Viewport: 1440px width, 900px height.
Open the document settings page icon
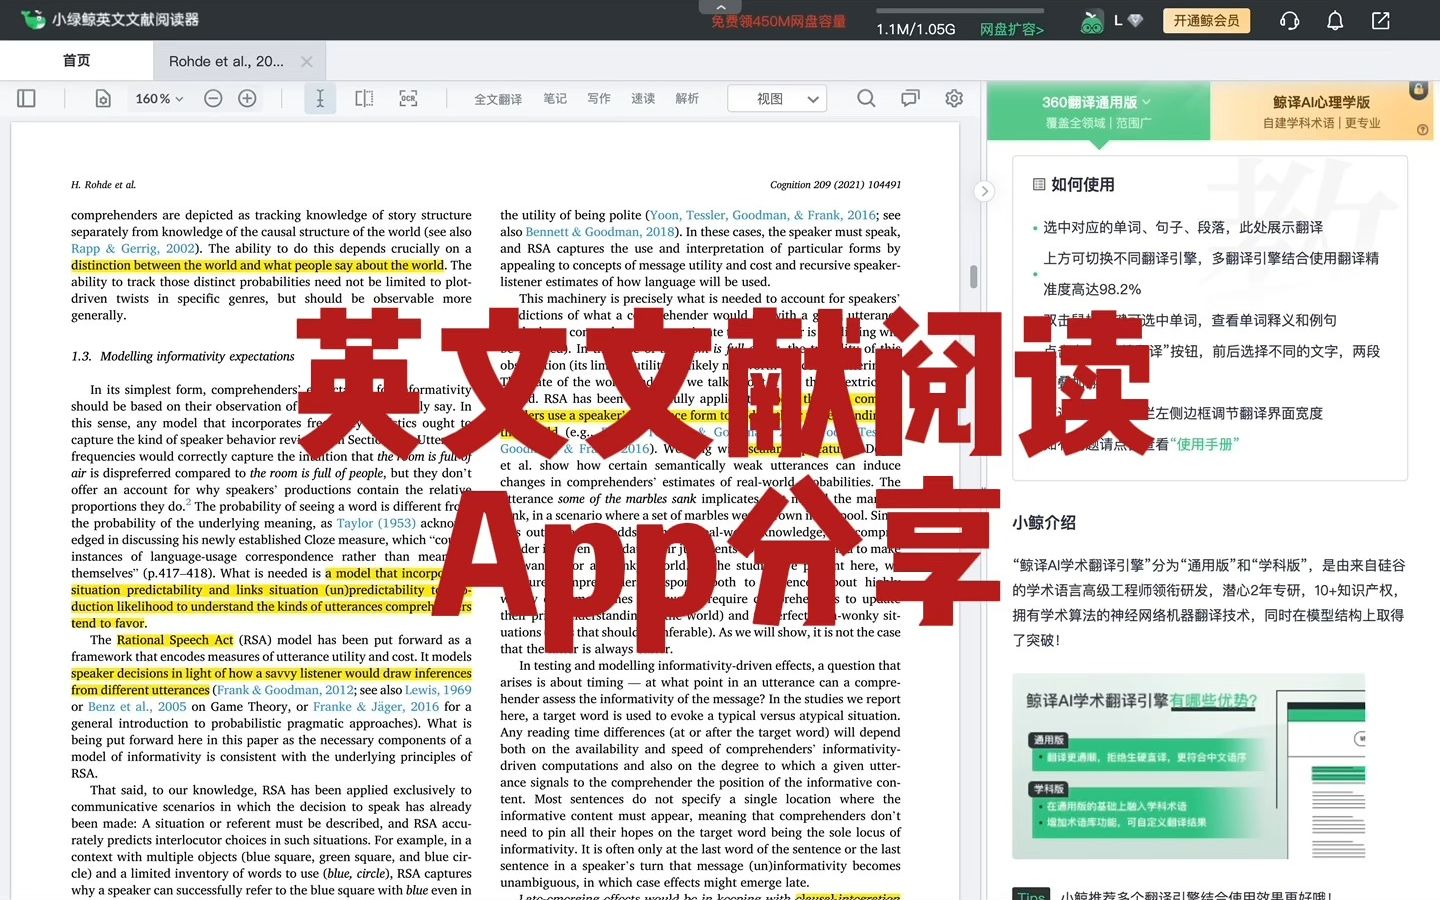coord(103,99)
